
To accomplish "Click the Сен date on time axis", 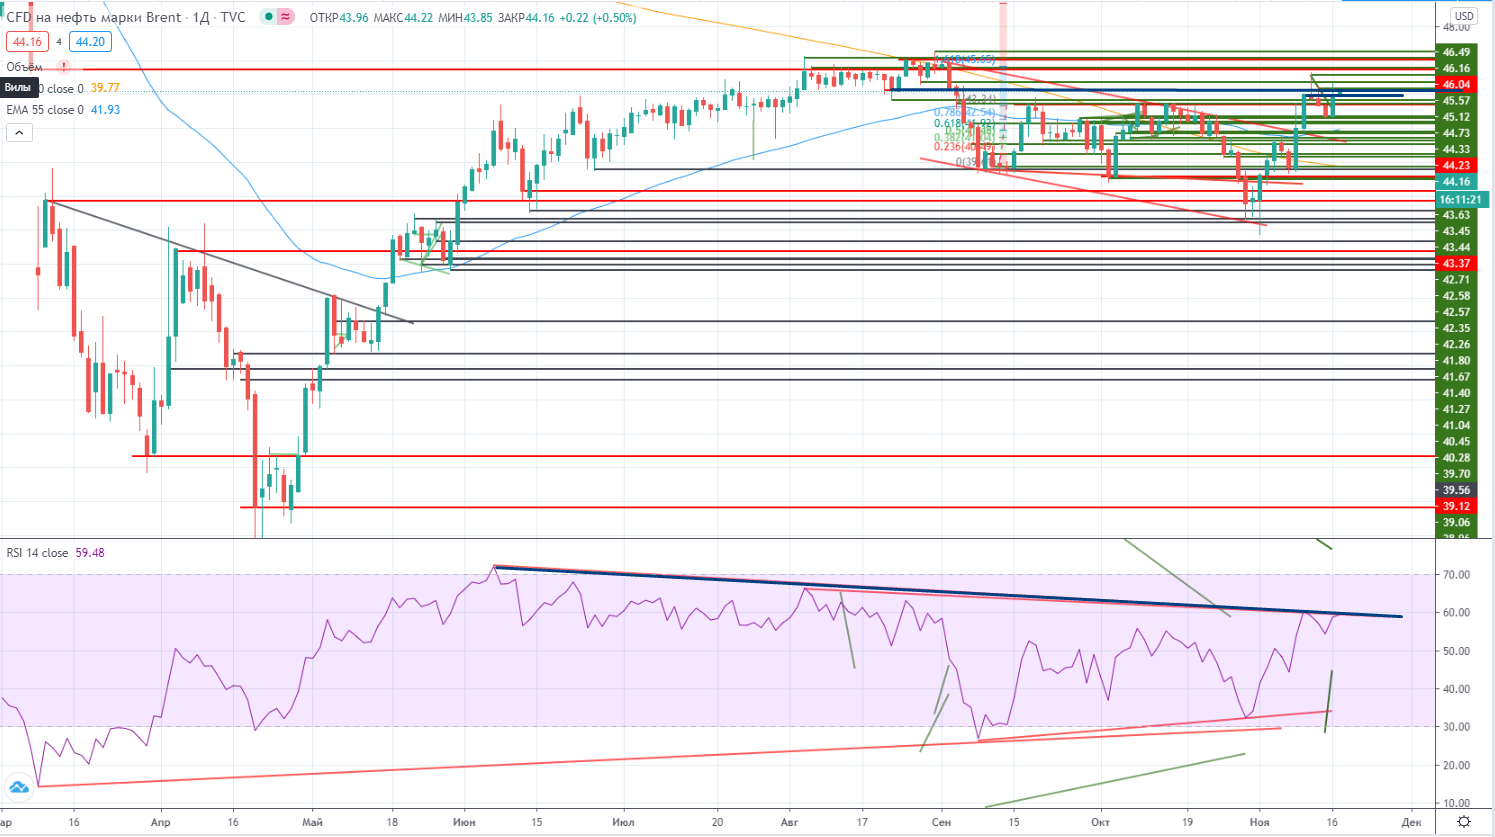I will pyautogui.click(x=941, y=822).
